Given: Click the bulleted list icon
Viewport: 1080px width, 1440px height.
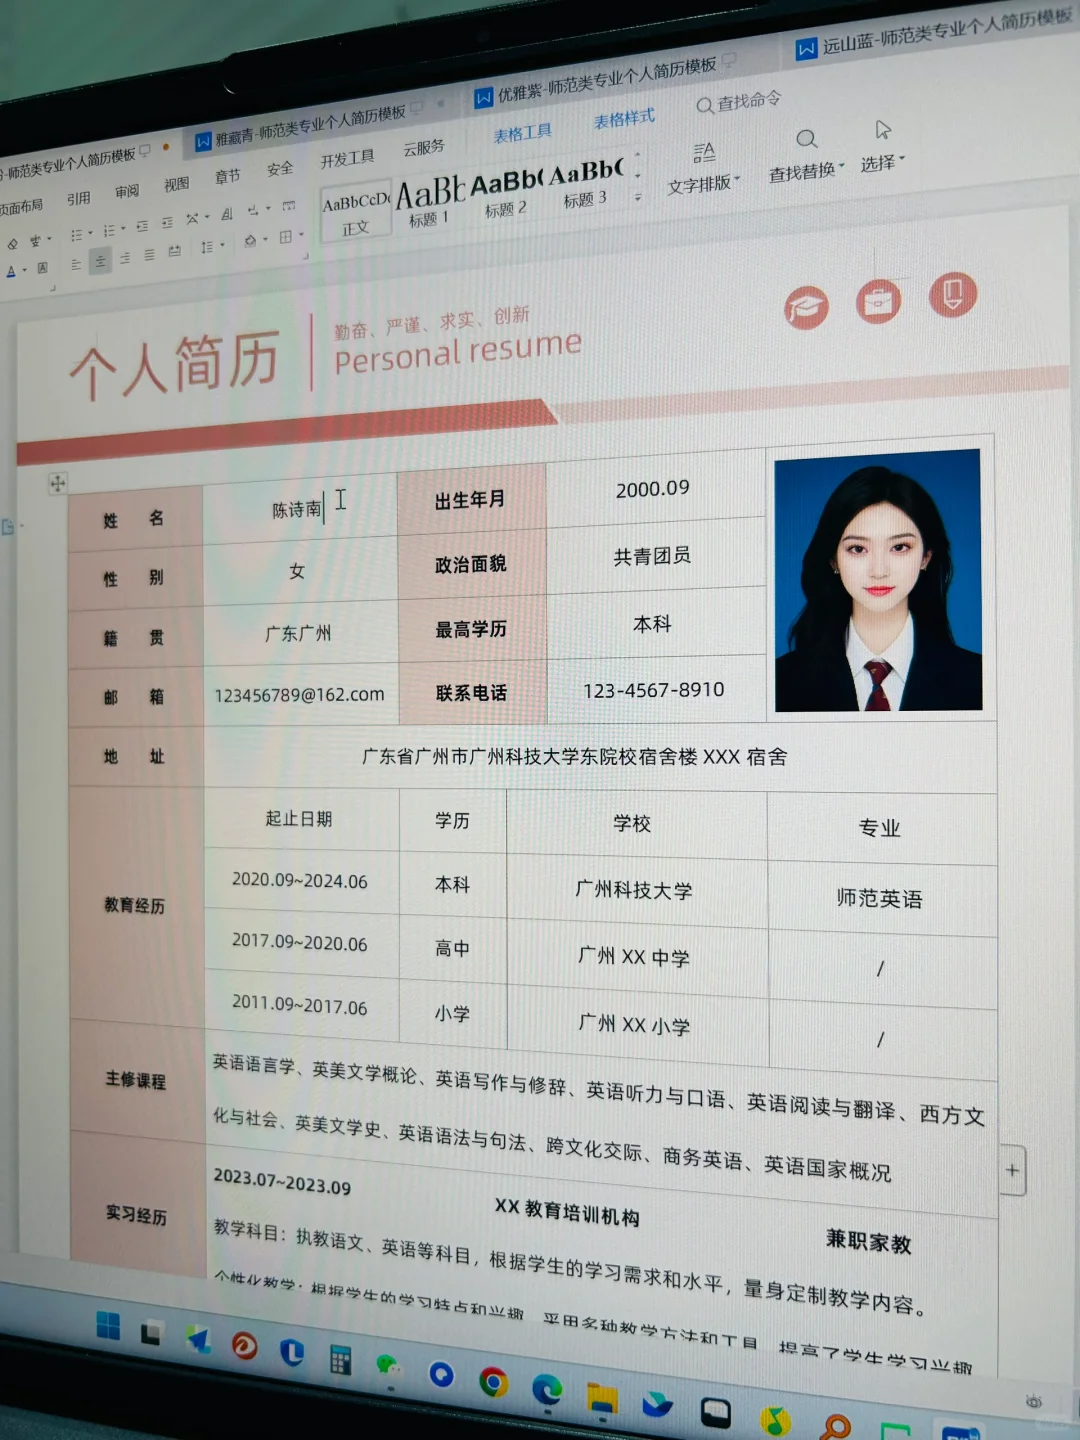Looking at the screenshot, I should point(76,235).
